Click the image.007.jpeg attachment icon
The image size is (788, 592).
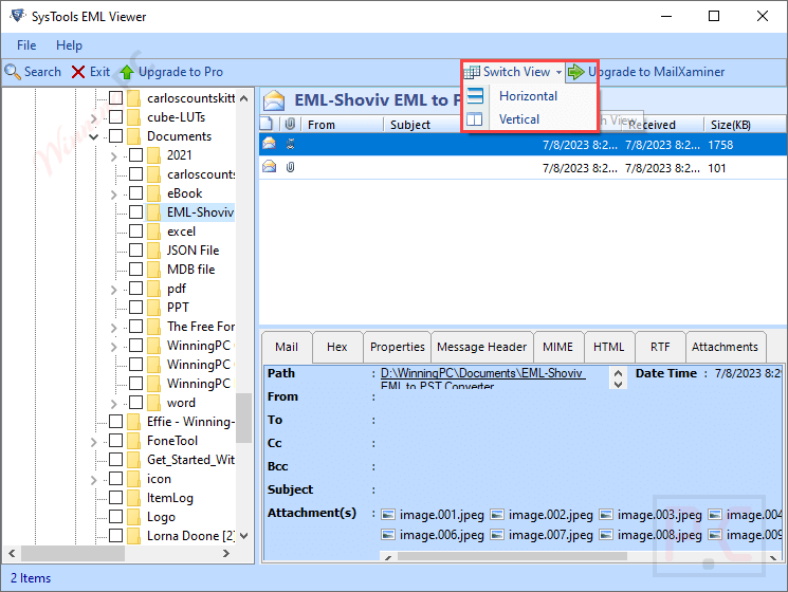point(497,535)
